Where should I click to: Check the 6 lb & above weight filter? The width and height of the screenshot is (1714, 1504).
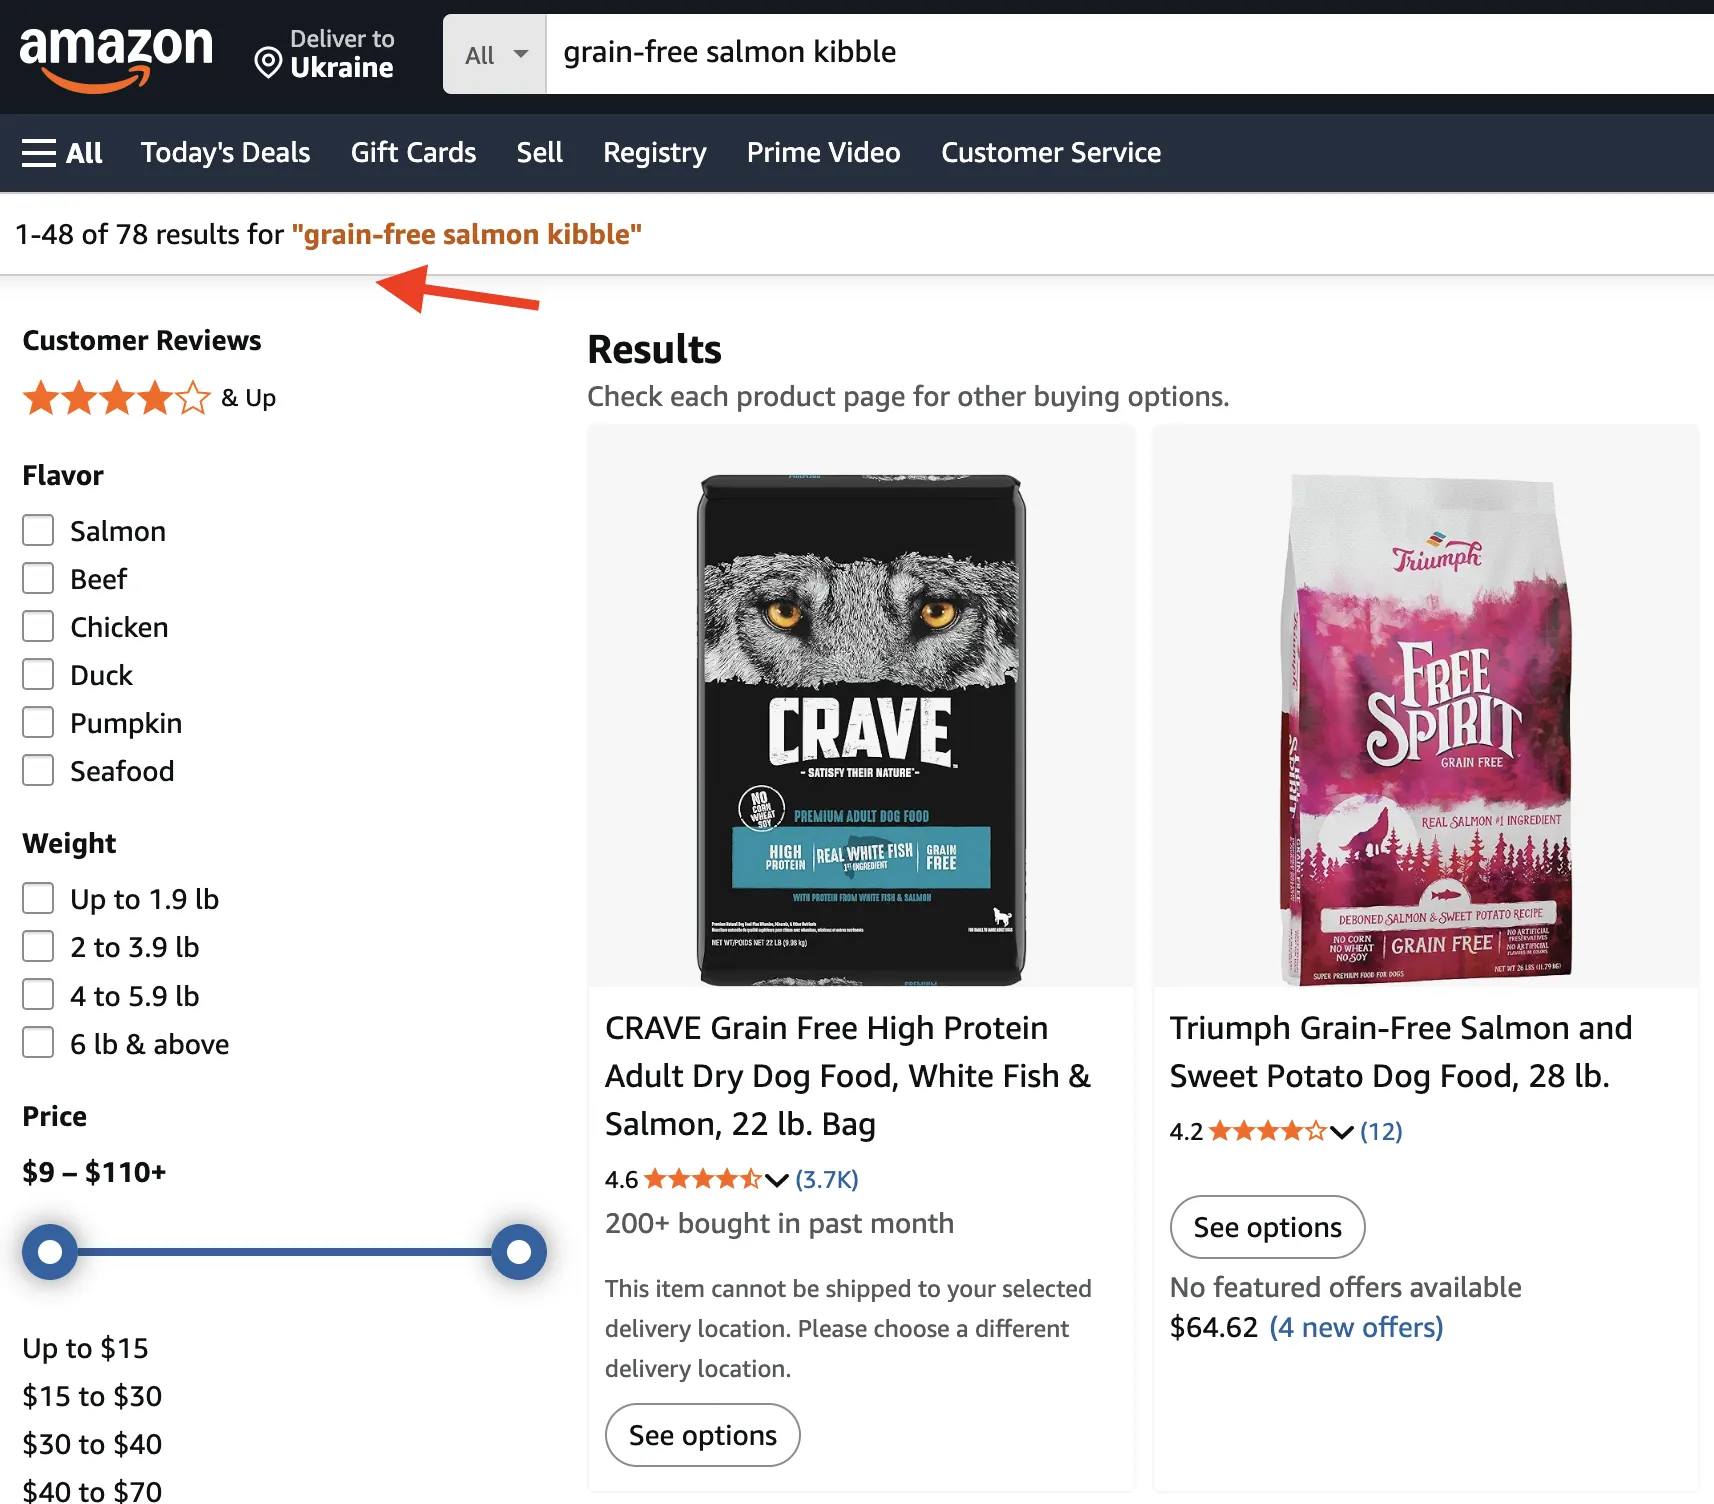38,1042
